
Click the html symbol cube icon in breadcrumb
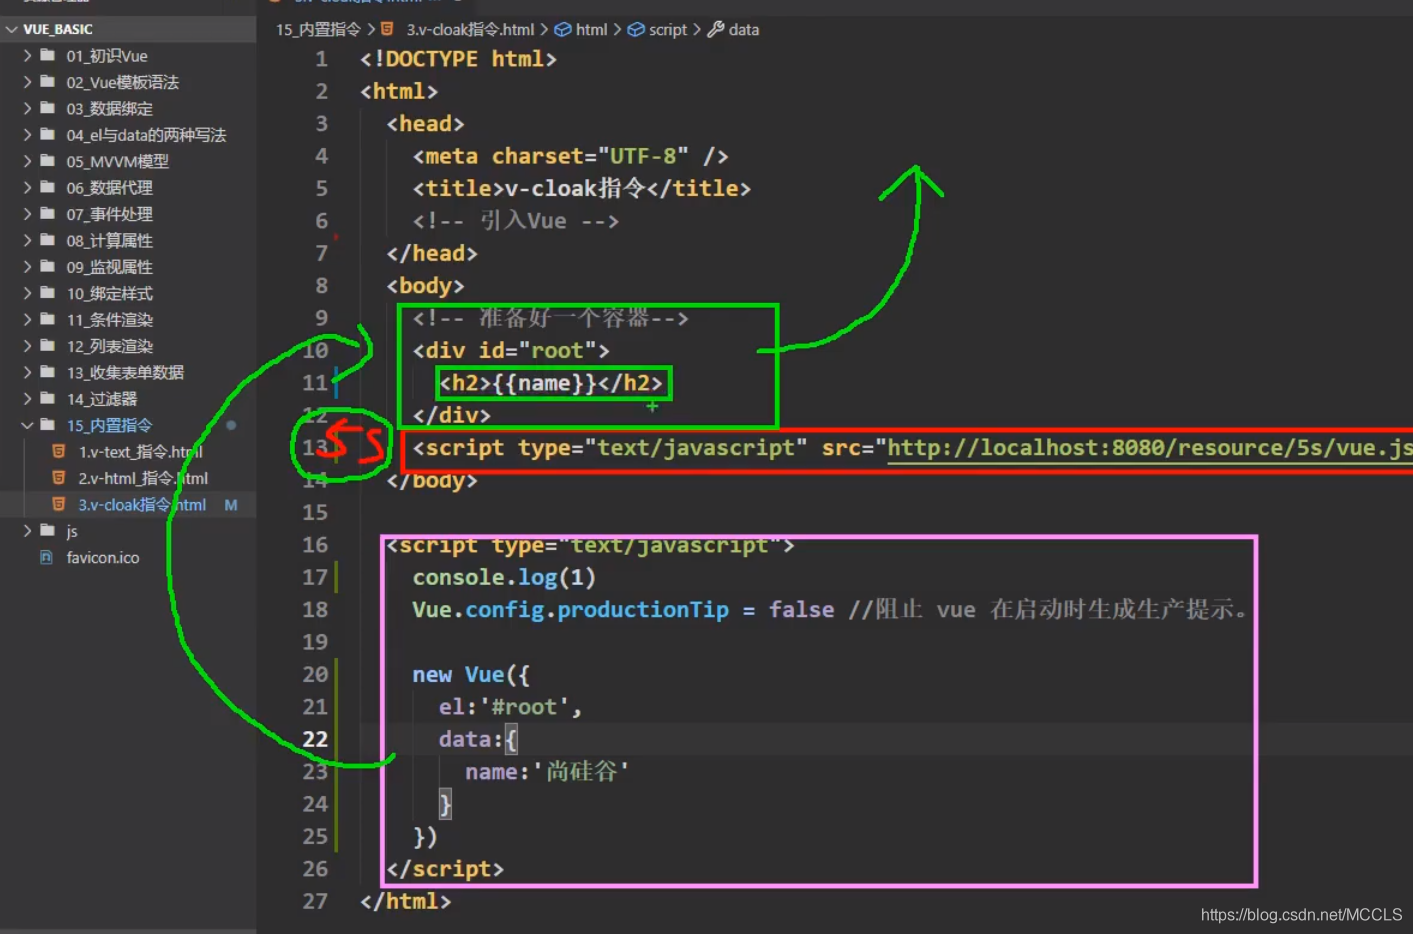pos(563,30)
